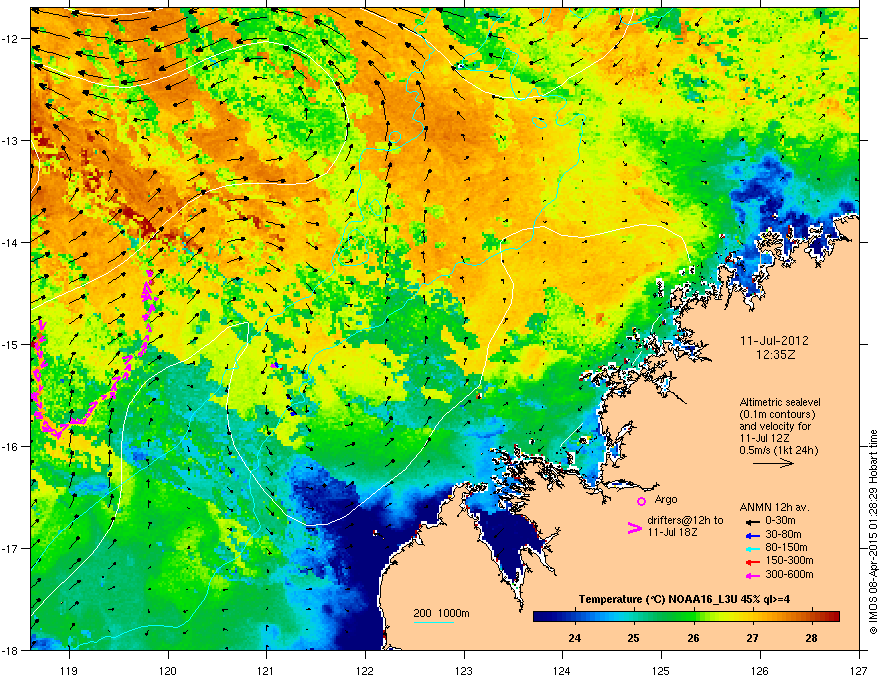This screenshot has height=680, width=880.
Task: Click longitude axis label 122
Action: click(x=365, y=670)
